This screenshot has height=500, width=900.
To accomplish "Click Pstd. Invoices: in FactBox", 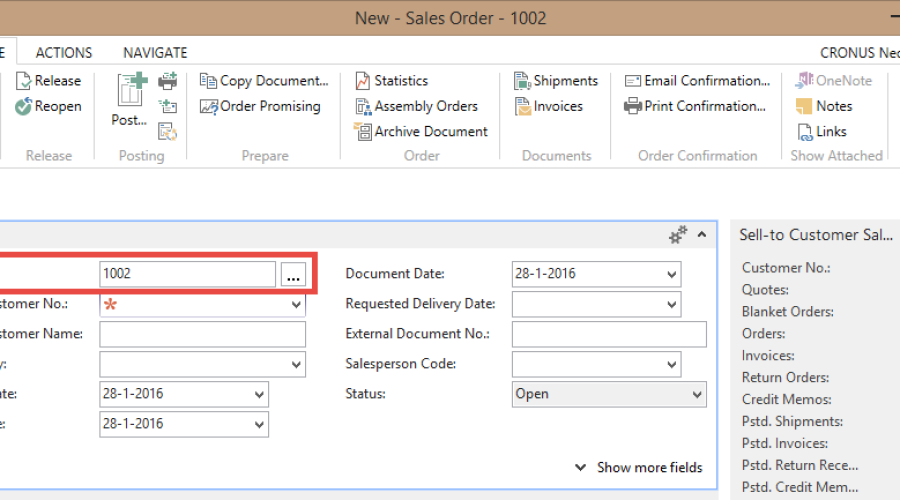I will (785, 443).
